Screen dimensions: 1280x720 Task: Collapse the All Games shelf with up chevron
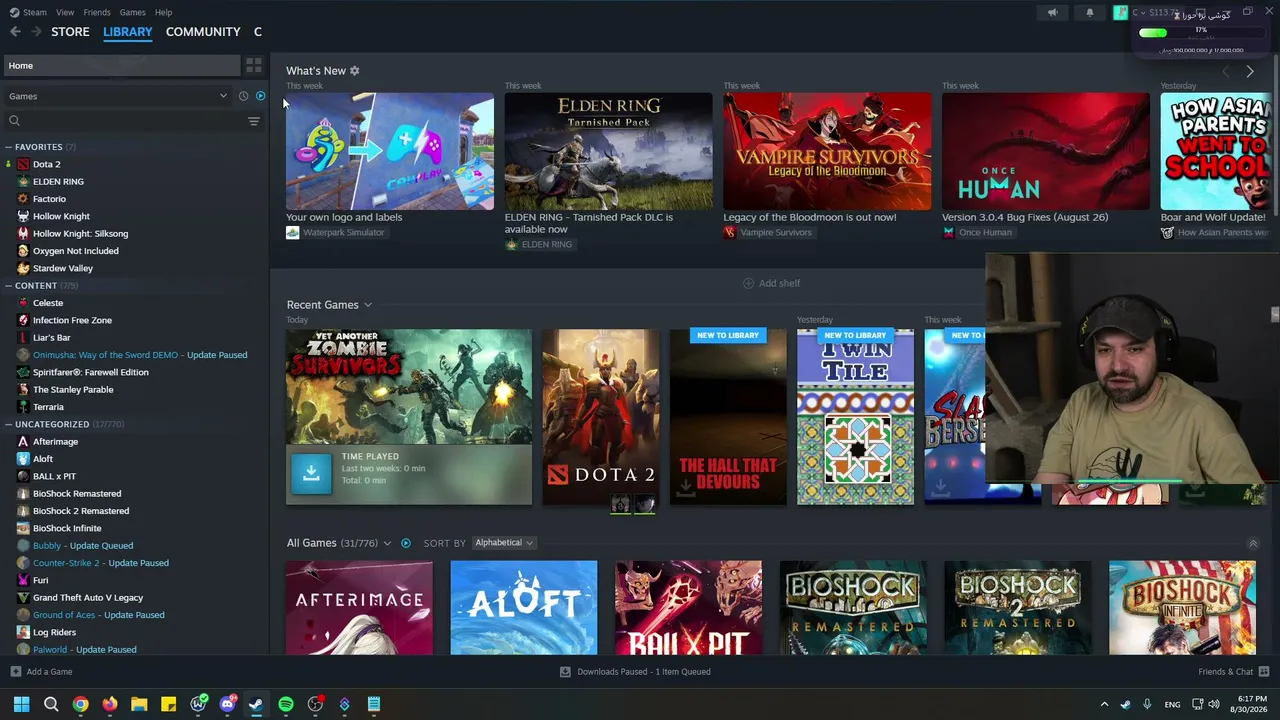(1253, 543)
